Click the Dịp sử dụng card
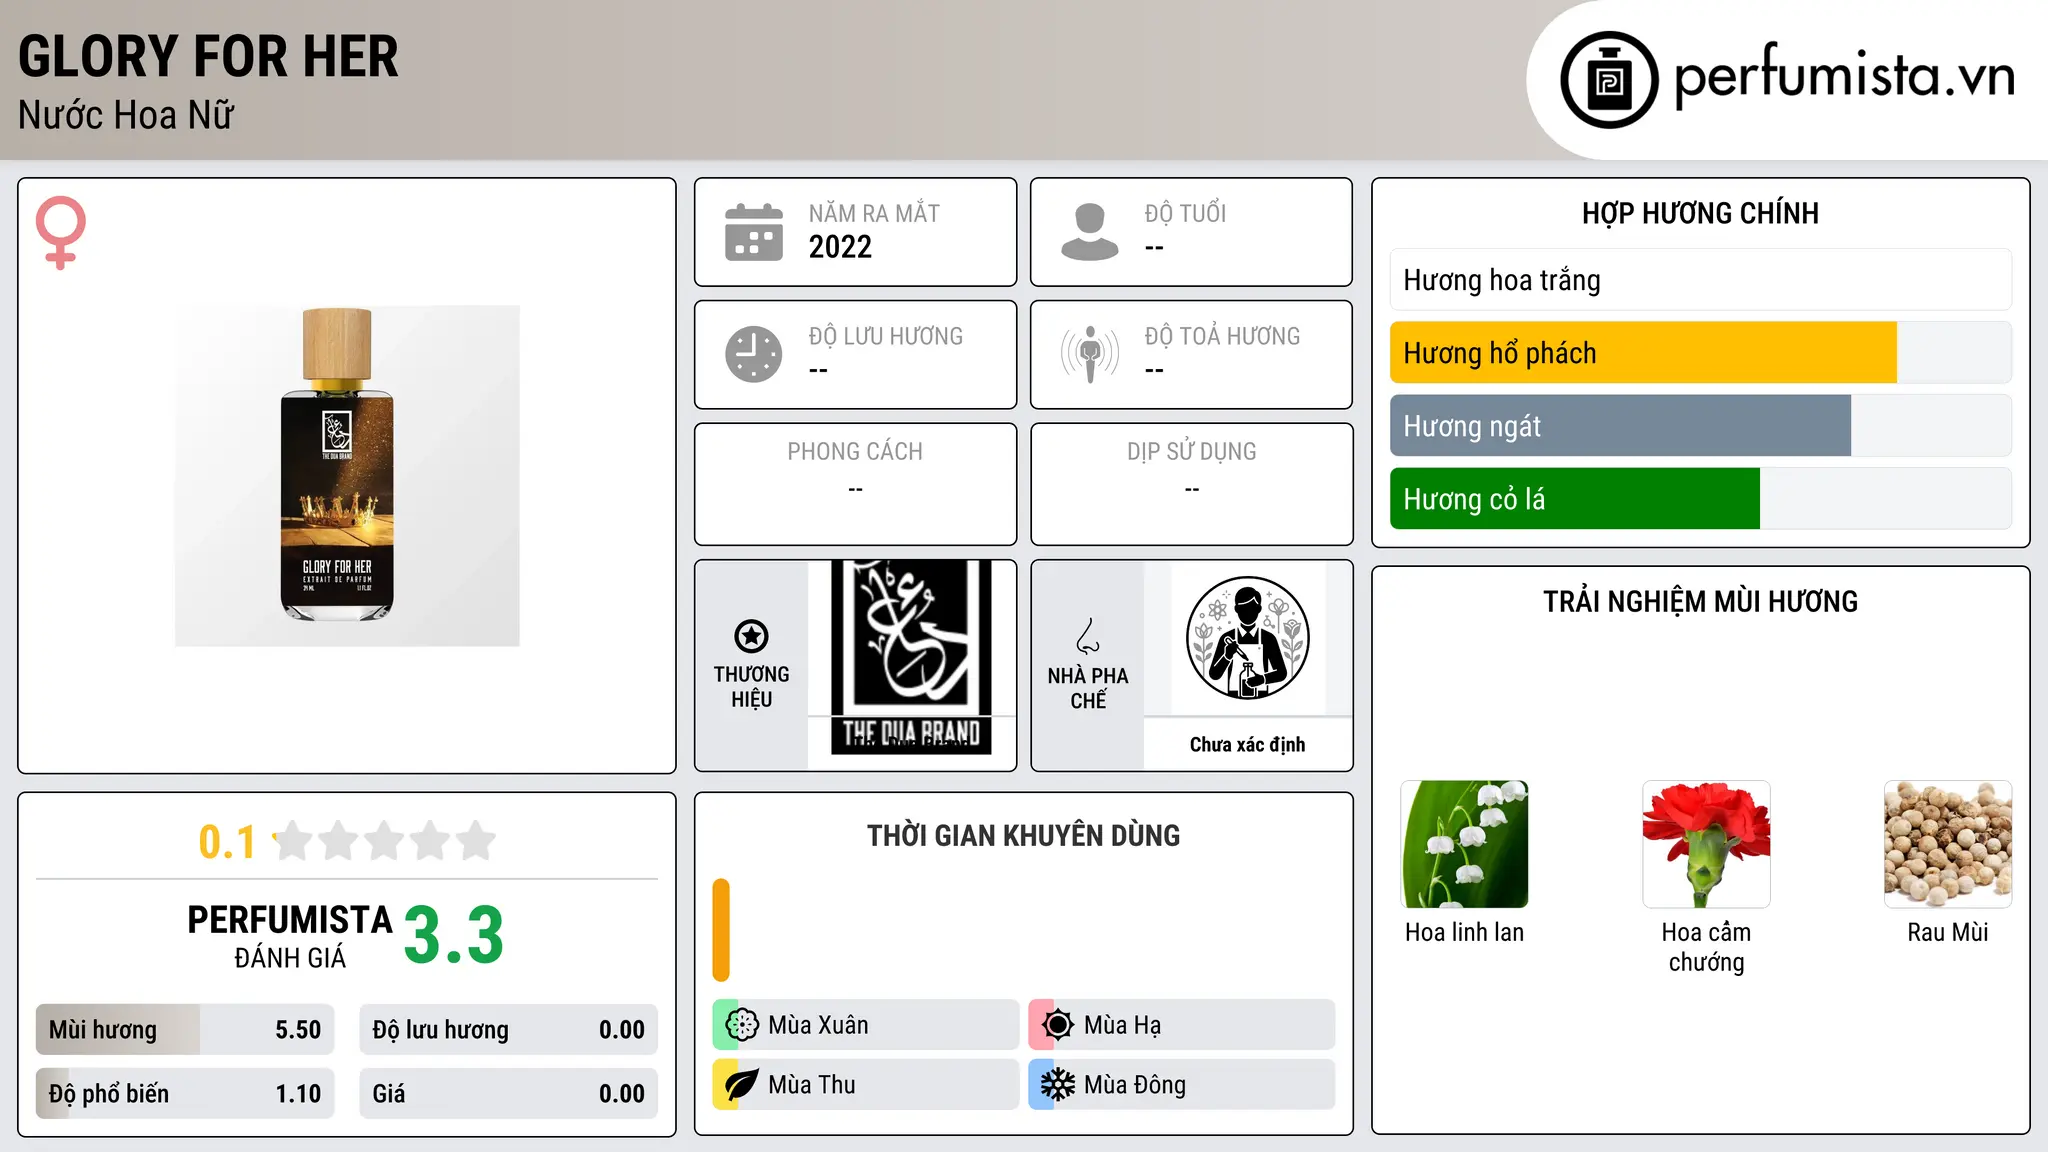Image resolution: width=2048 pixels, height=1152 pixels. (x=1192, y=484)
